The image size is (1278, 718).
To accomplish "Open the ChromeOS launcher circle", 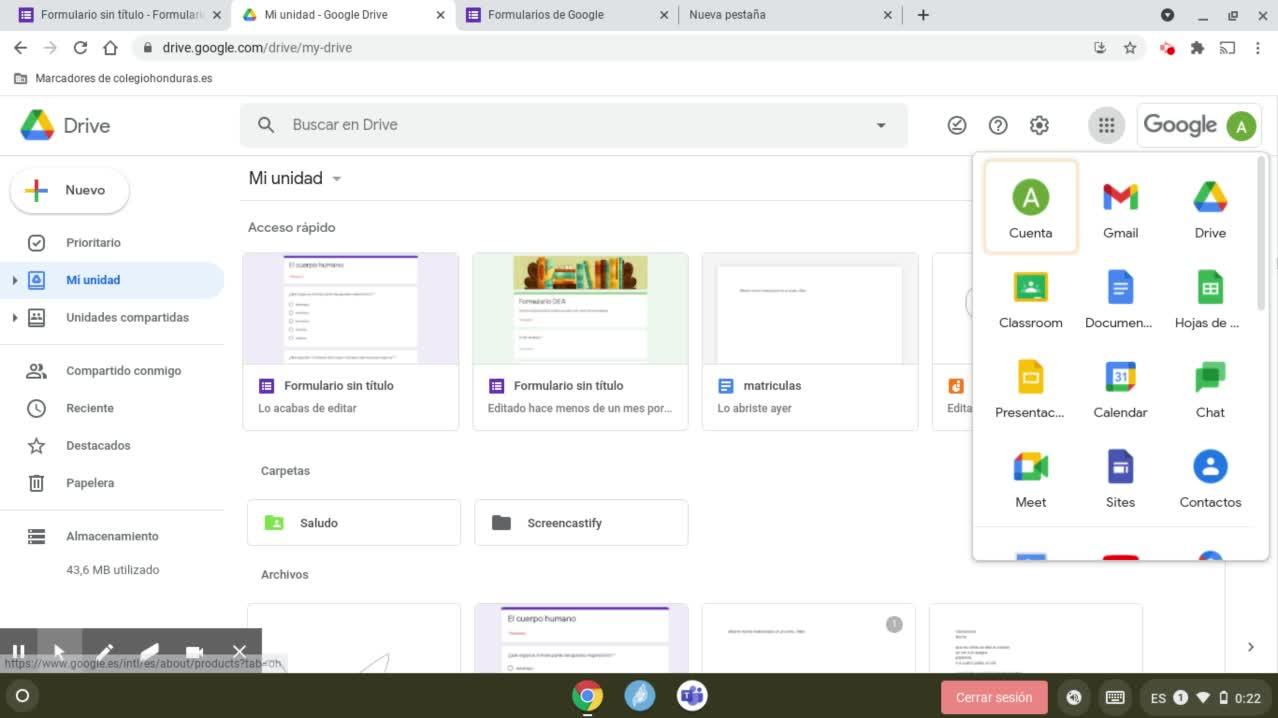I will coord(23,696).
